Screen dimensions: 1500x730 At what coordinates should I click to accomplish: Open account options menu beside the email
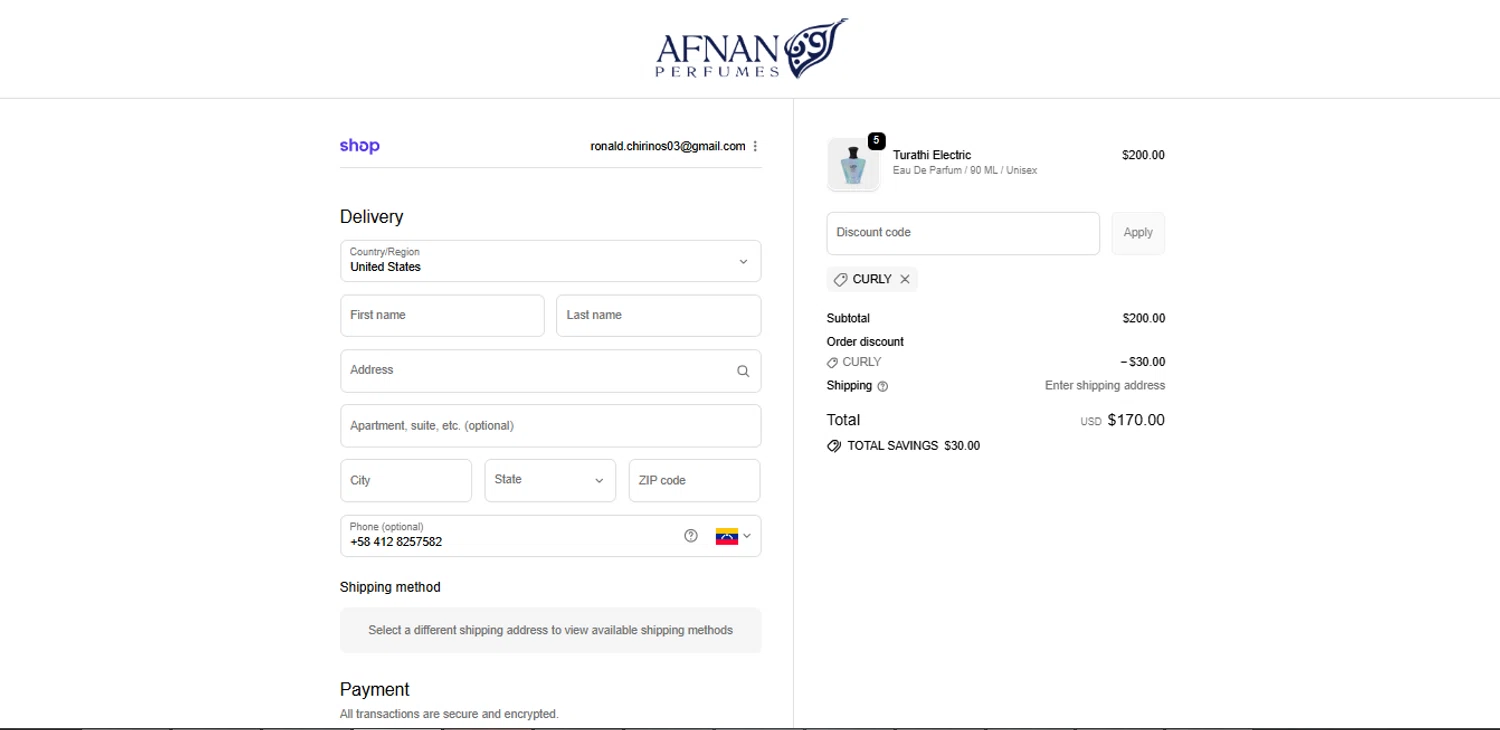pos(755,146)
